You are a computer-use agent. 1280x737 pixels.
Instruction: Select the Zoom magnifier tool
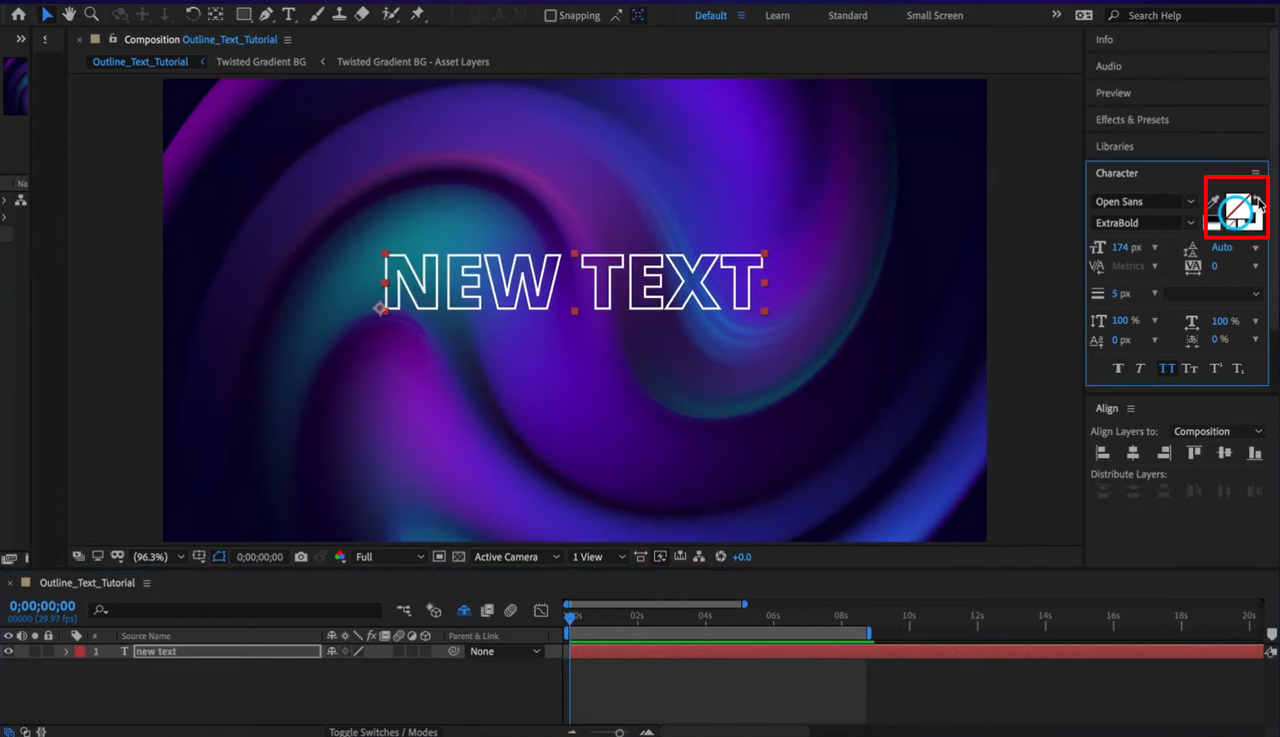(92, 15)
